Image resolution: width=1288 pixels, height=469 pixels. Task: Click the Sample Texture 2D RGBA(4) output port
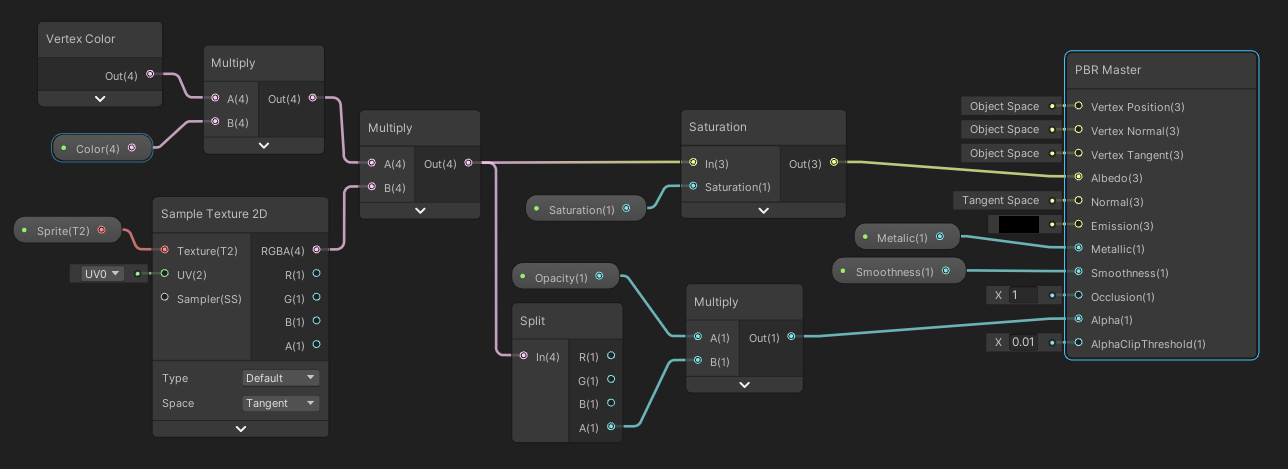(x=317, y=250)
